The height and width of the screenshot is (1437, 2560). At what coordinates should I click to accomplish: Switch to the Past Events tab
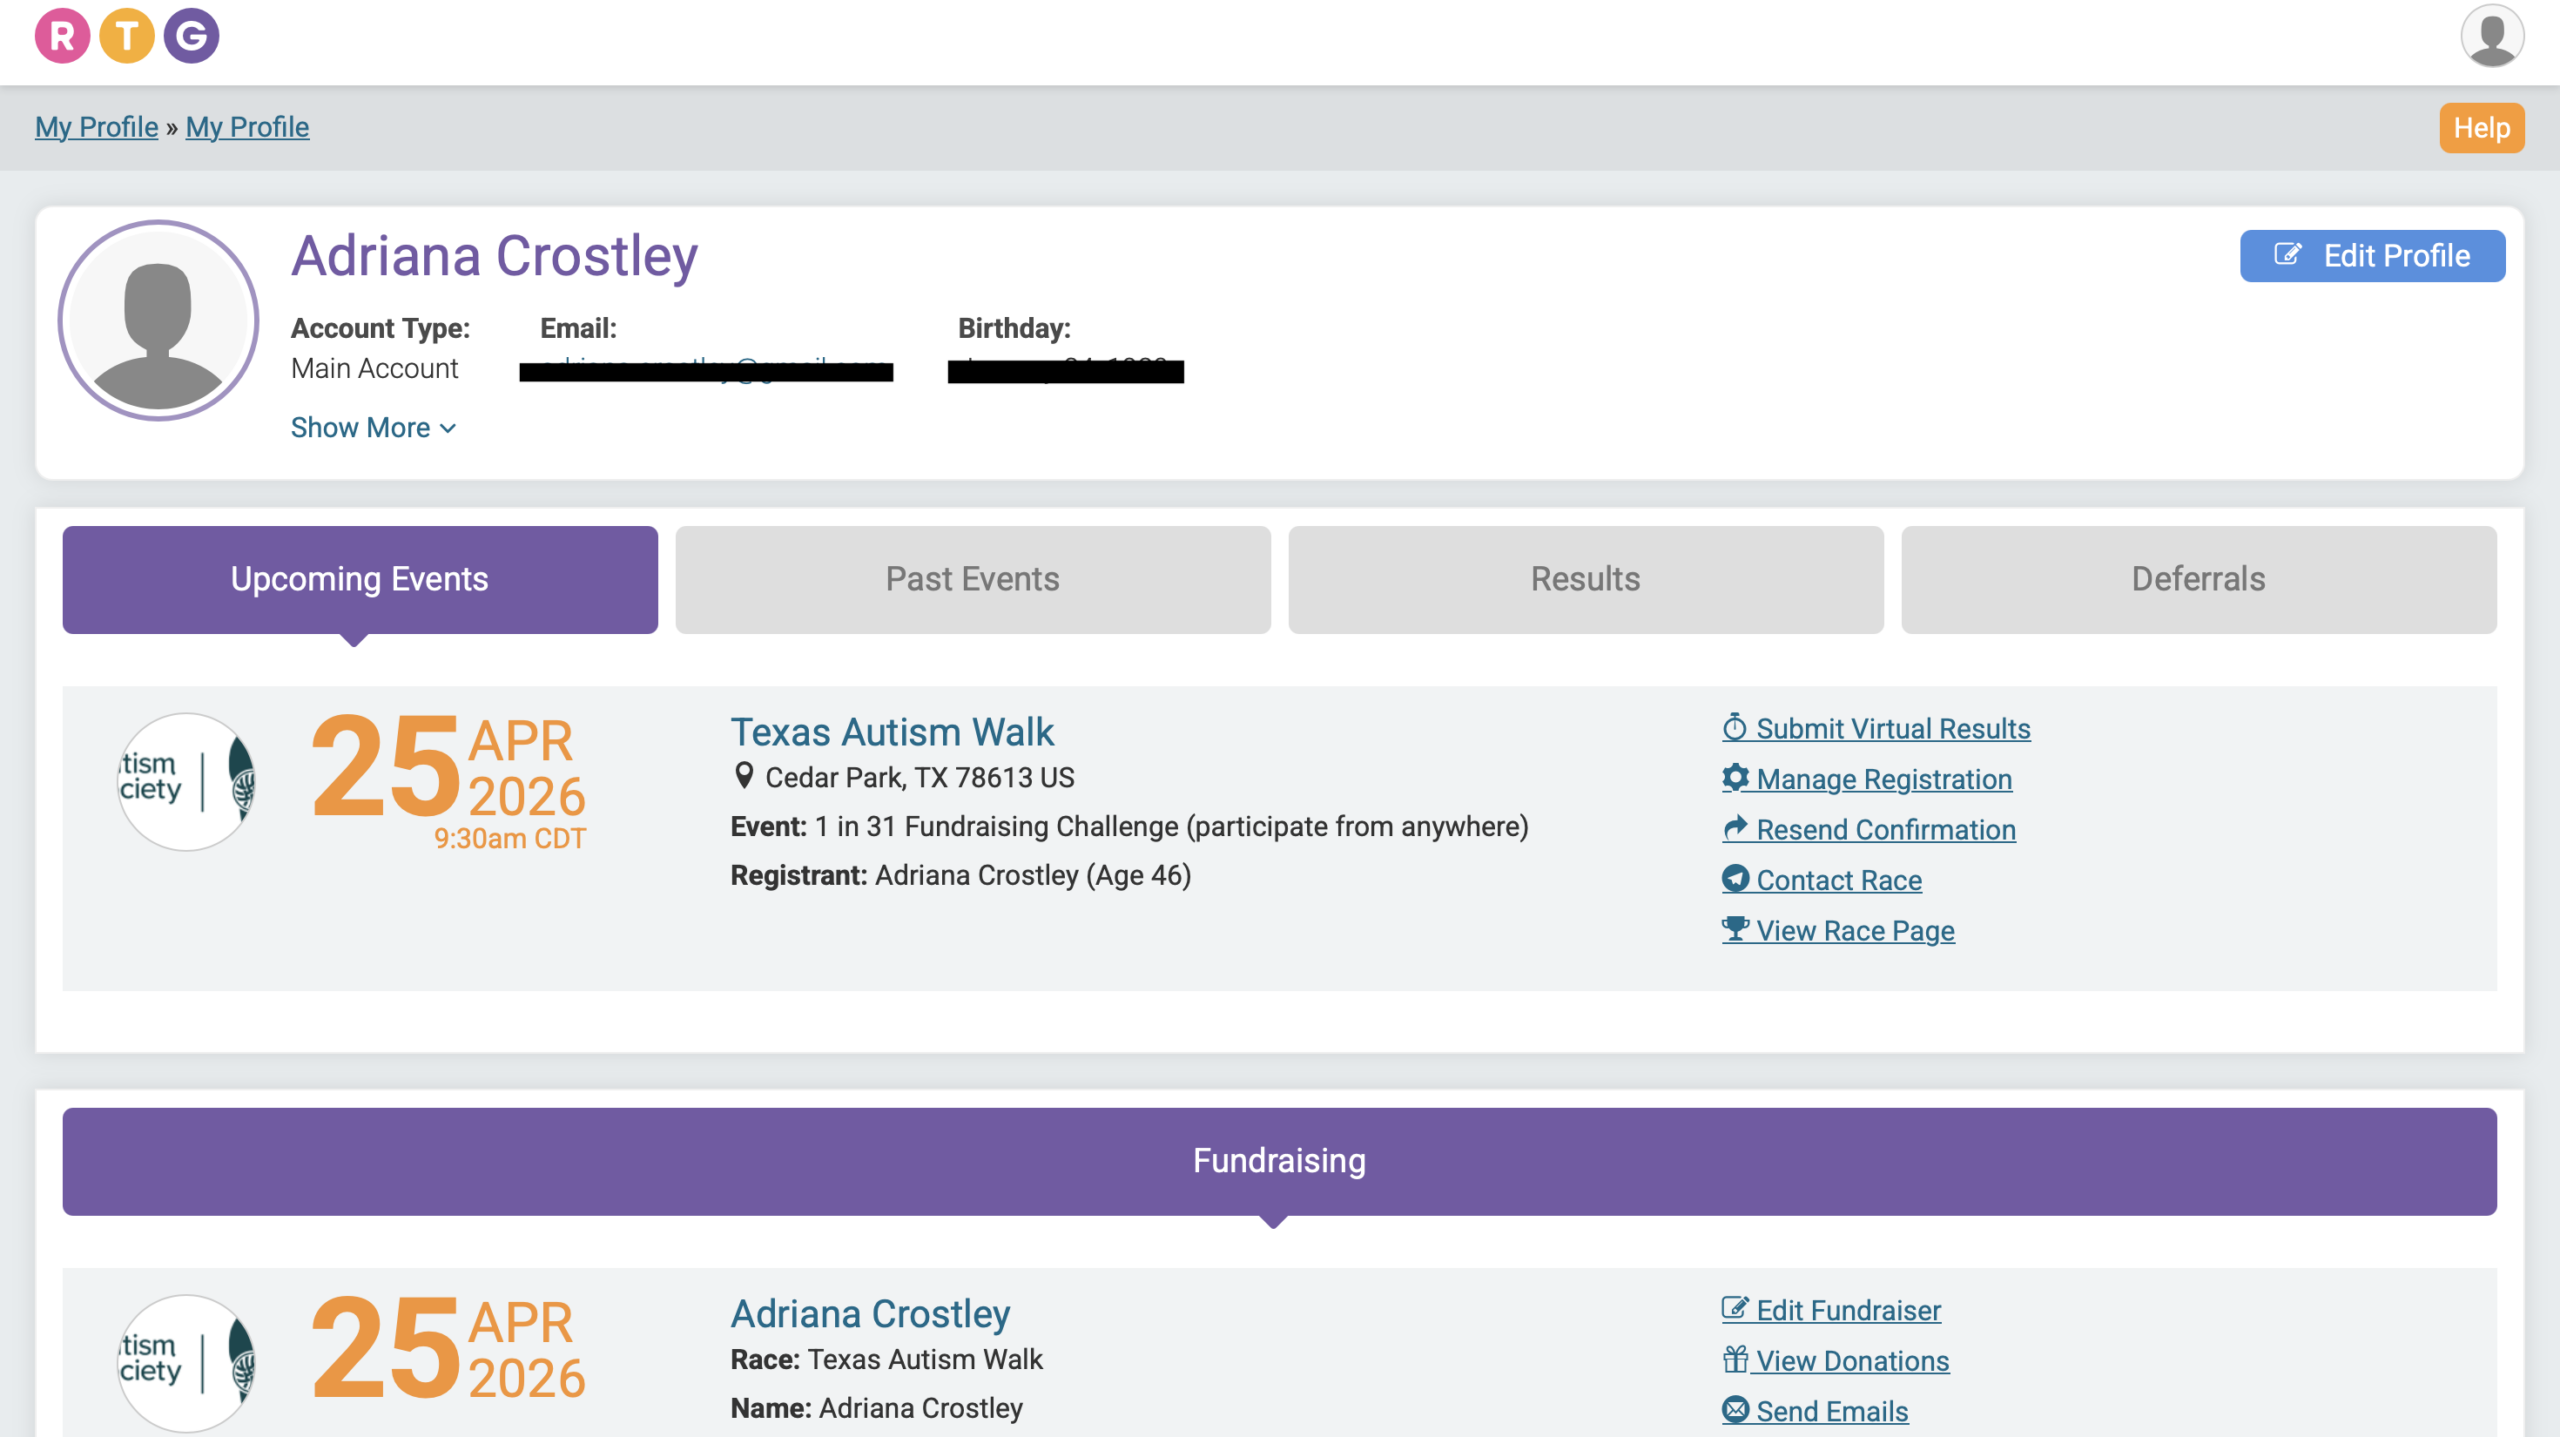click(971, 578)
